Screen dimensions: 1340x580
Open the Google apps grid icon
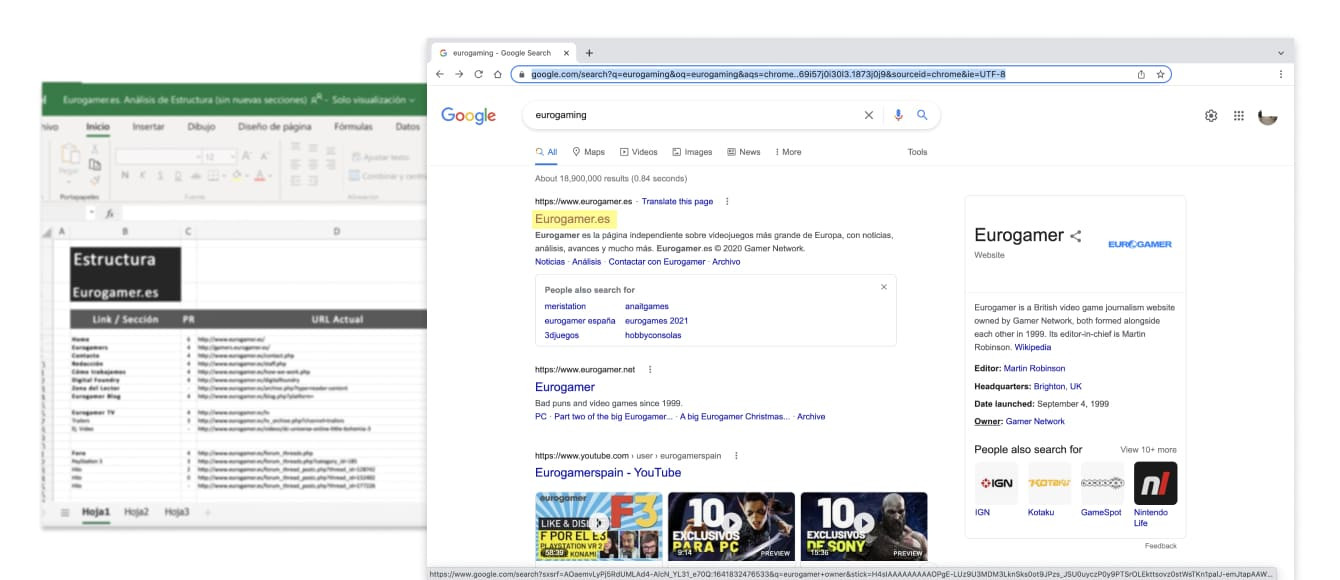point(1239,116)
